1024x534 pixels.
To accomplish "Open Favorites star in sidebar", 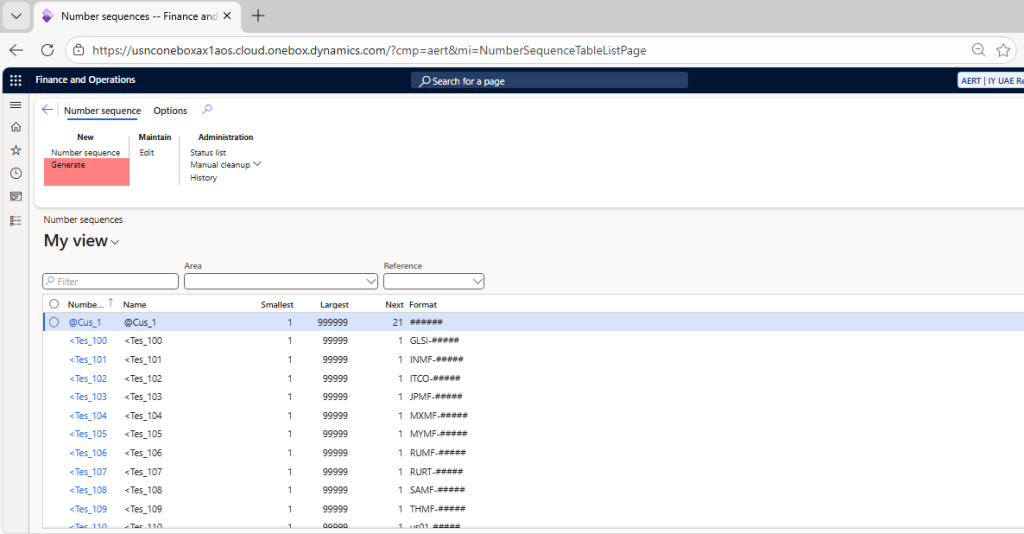I will (x=15, y=150).
